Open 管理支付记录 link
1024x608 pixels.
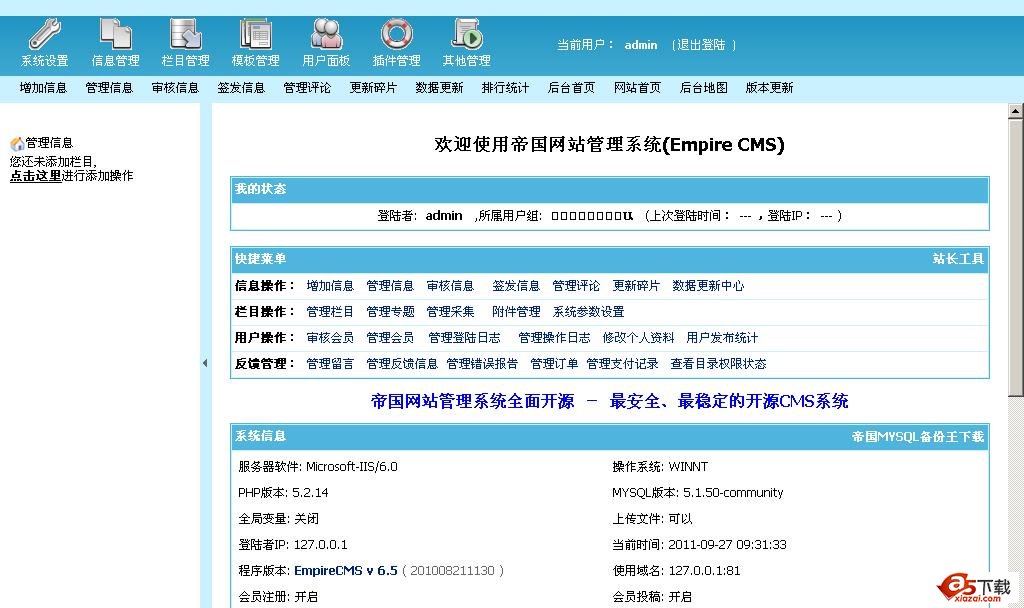click(622, 364)
